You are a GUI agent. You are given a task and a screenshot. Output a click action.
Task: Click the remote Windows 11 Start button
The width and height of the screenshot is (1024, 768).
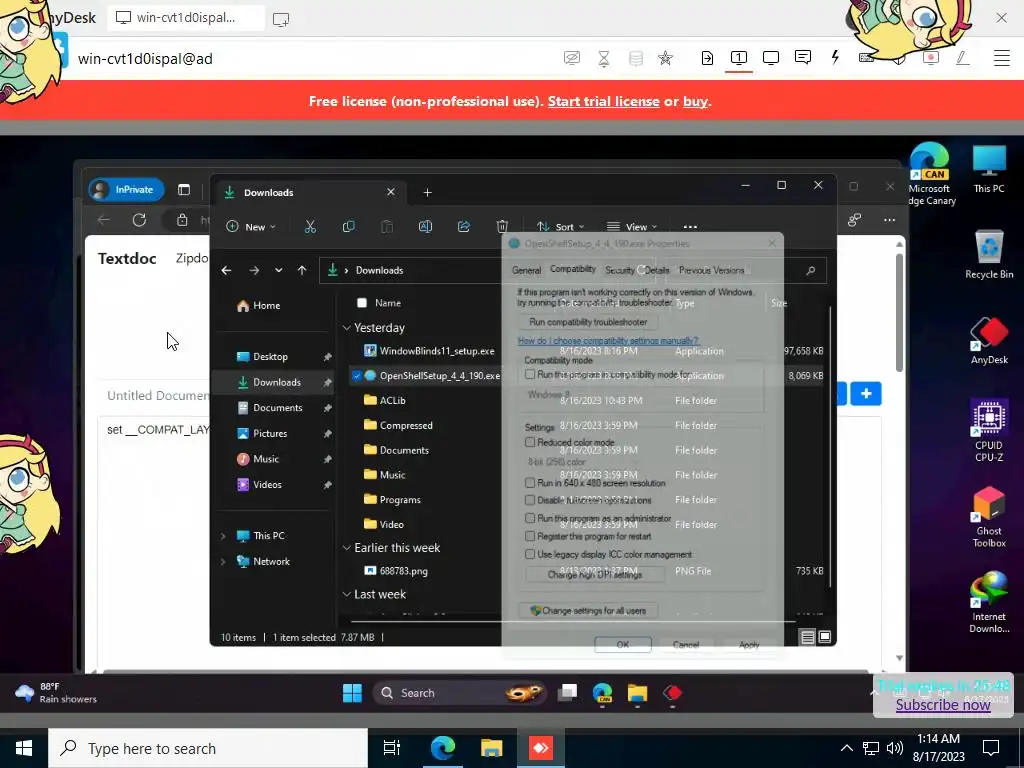(352, 693)
